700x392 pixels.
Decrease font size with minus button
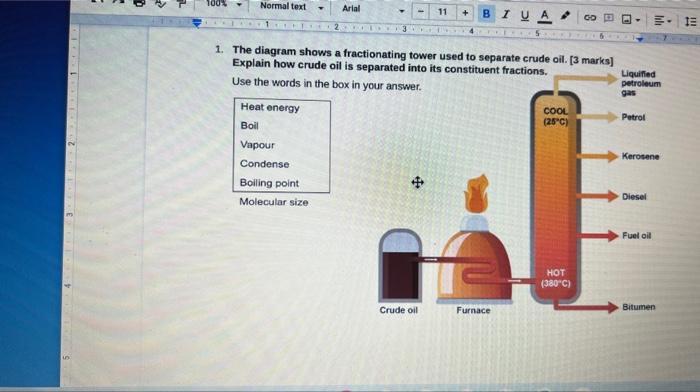click(x=421, y=12)
